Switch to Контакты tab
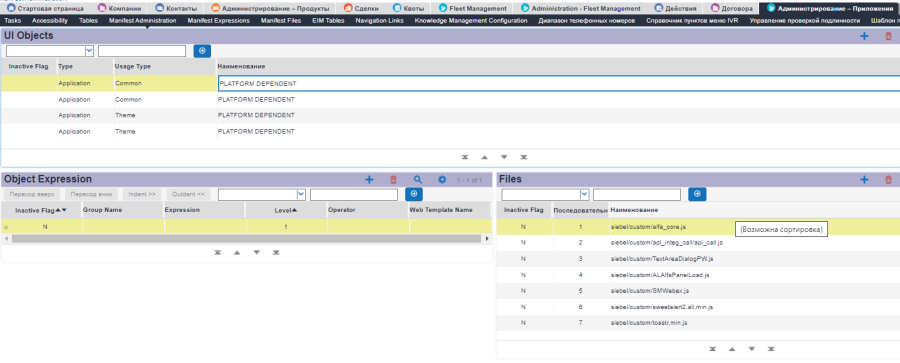This screenshot has width=900, height=363. click(x=176, y=9)
